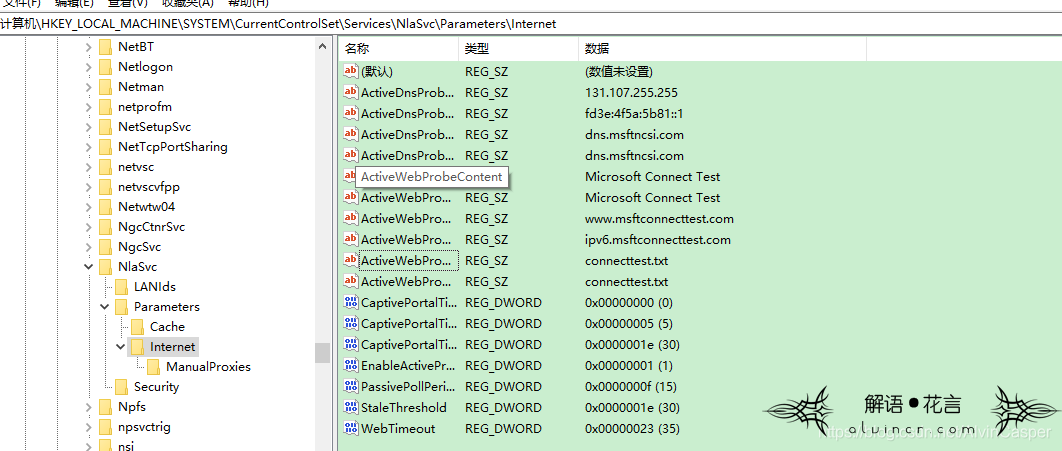The width and height of the screenshot is (1062, 451).
Task: Click the Netman folder icon
Action: [105, 87]
